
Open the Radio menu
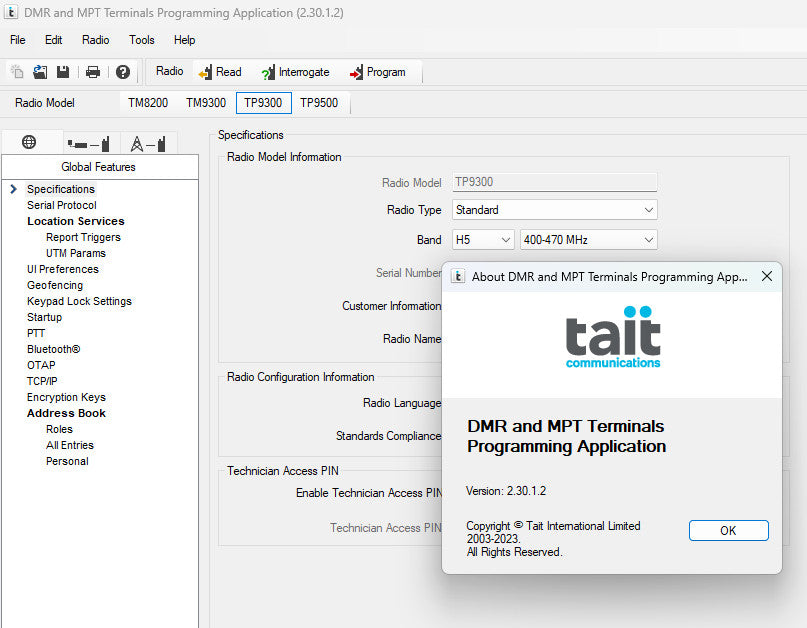coord(96,40)
